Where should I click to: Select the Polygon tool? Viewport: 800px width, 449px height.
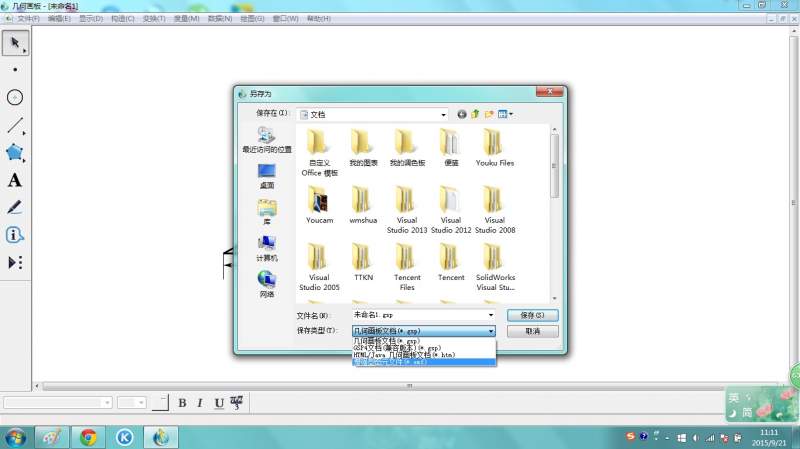[x=15, y=152]
